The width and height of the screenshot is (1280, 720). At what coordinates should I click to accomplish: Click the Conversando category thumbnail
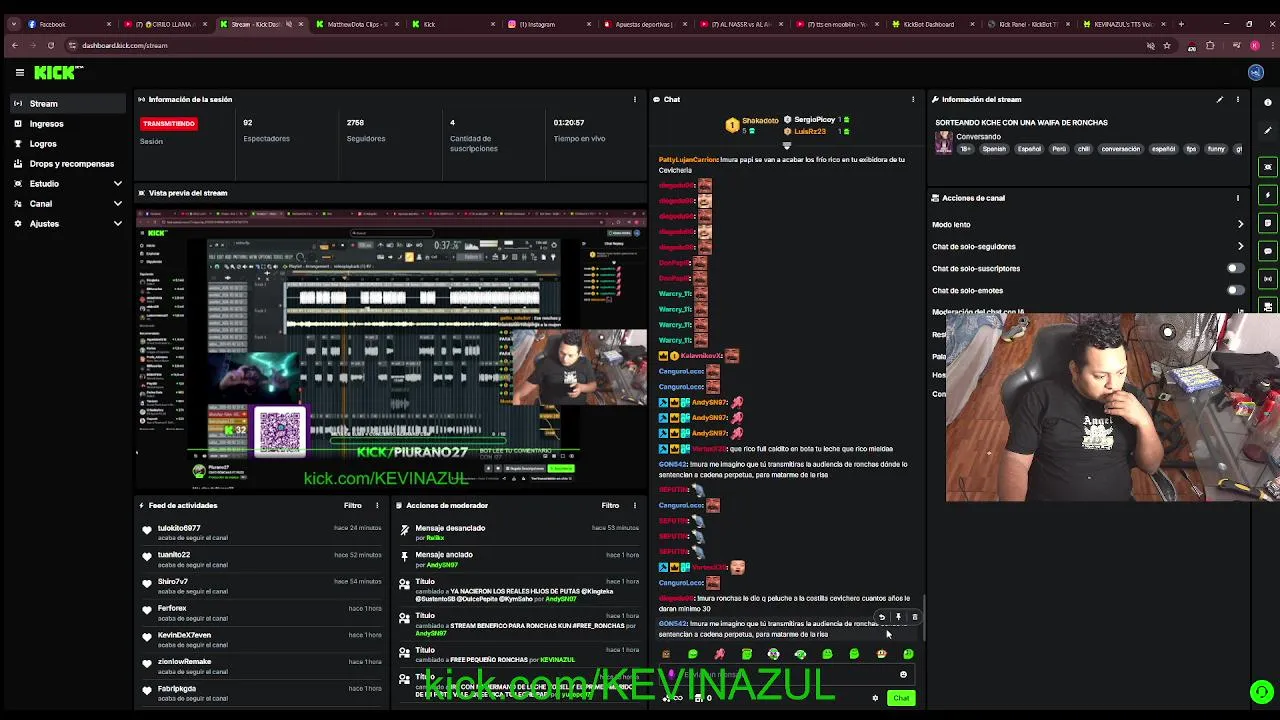click(x=943, y=143)
